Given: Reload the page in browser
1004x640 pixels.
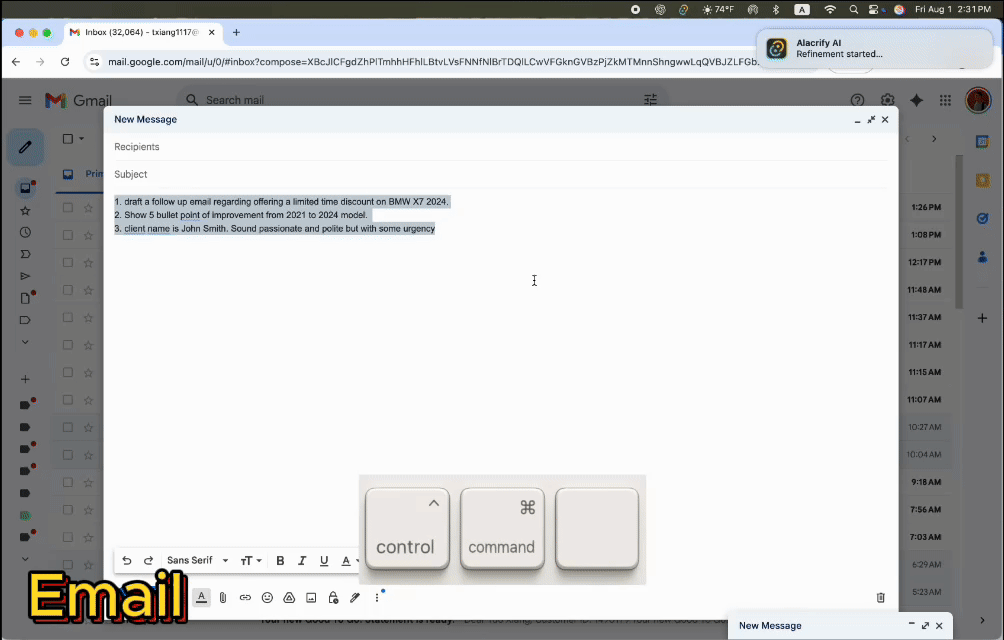Looking at the screenshot, I should 65,62.
